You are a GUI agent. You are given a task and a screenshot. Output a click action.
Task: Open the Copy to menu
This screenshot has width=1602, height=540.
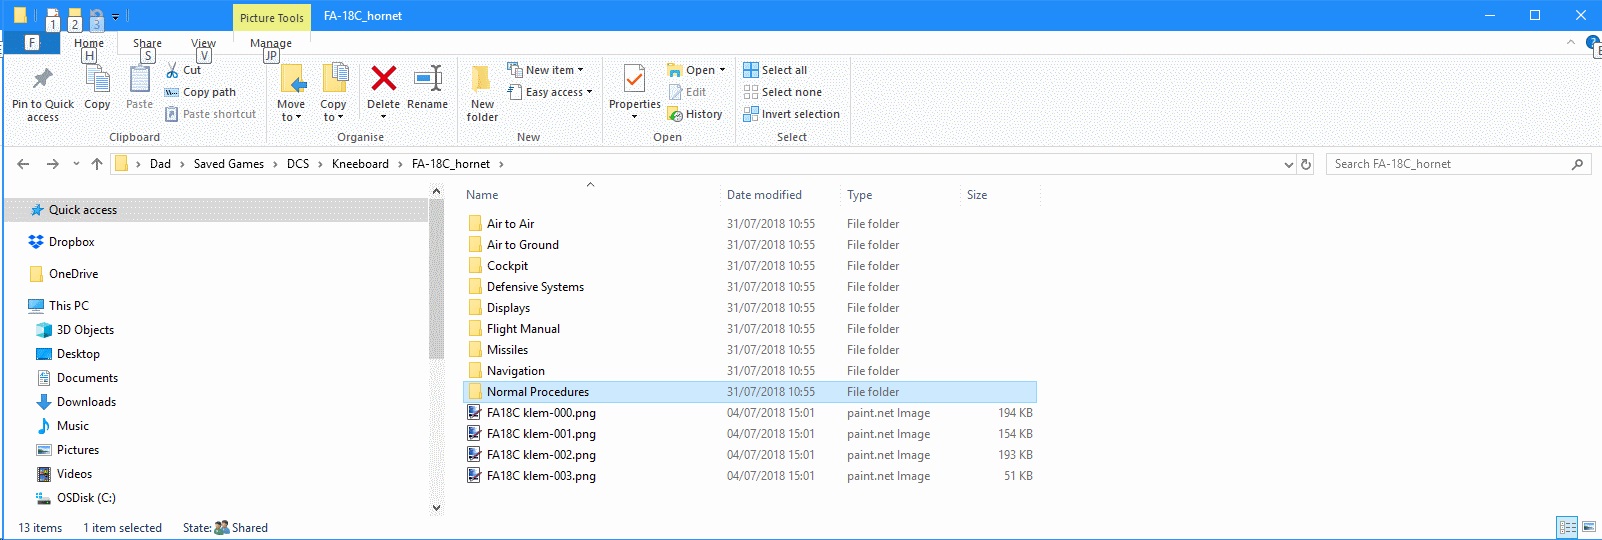[x=333, y=93]
